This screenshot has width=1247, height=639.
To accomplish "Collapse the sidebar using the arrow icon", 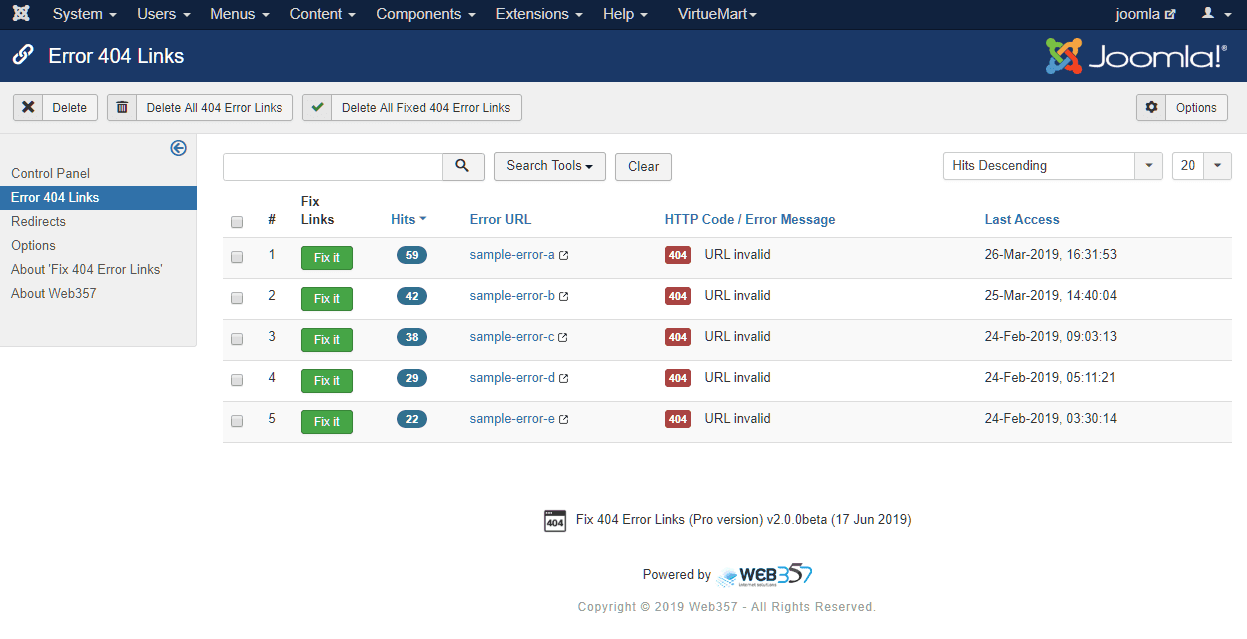I will (x=178, y=148).
